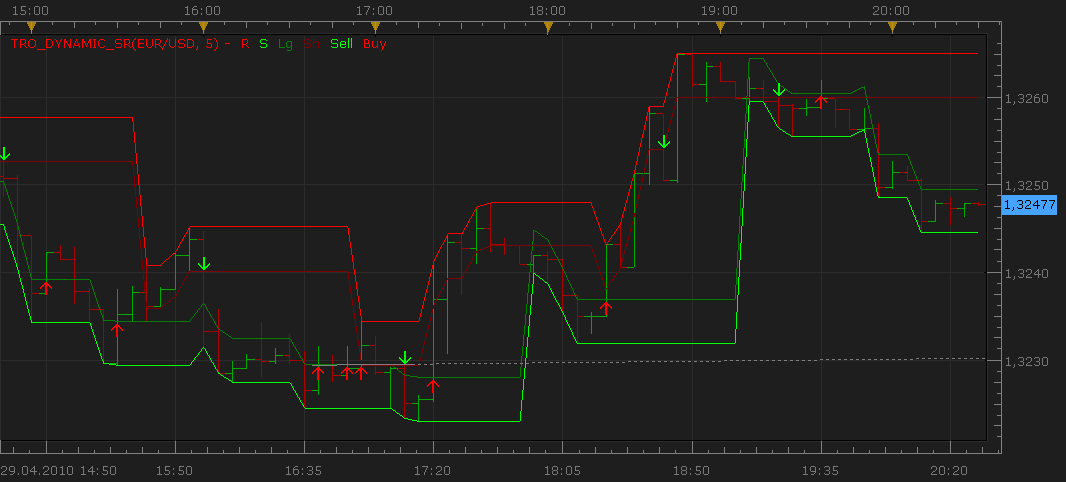Screen dimensions: 1066x482
Task: Click the green S legend entry
Action: (x=264, y=44)
